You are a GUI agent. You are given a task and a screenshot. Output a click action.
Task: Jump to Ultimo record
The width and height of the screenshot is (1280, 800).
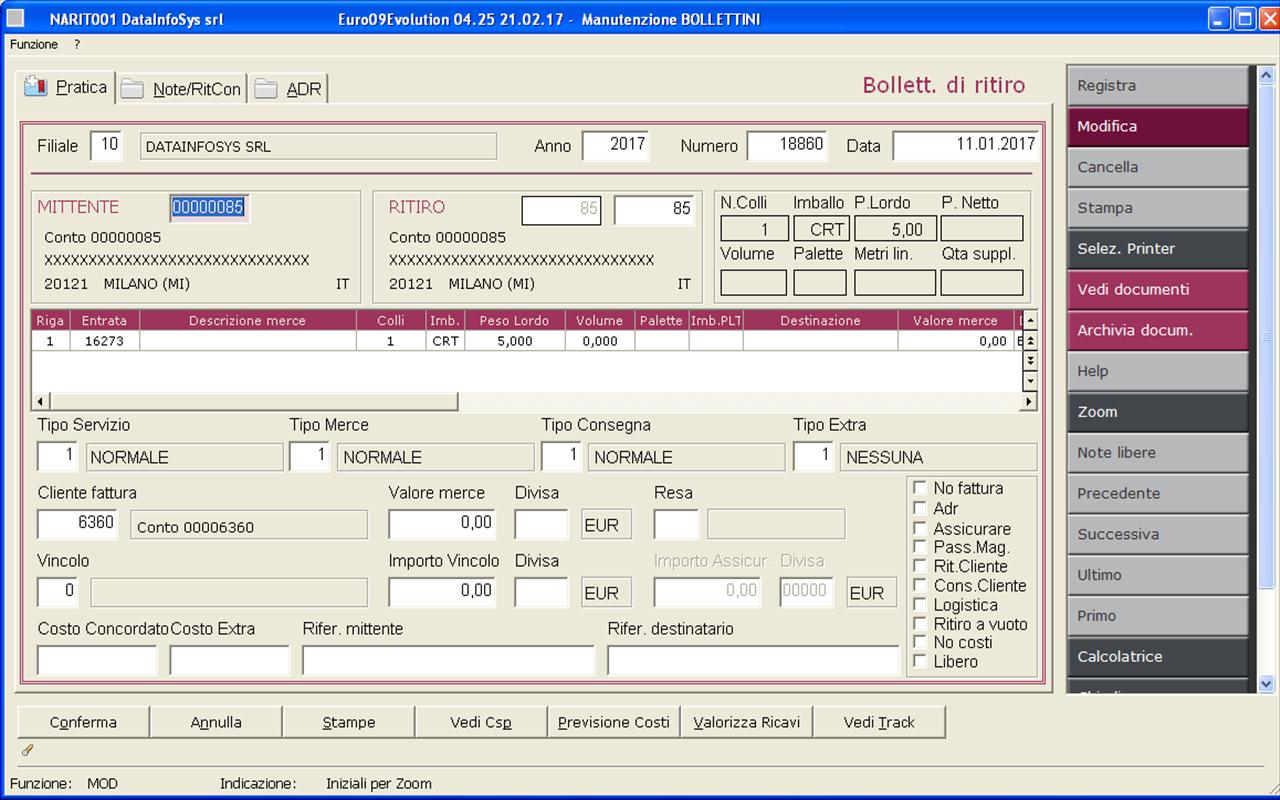click(1158, 576)
